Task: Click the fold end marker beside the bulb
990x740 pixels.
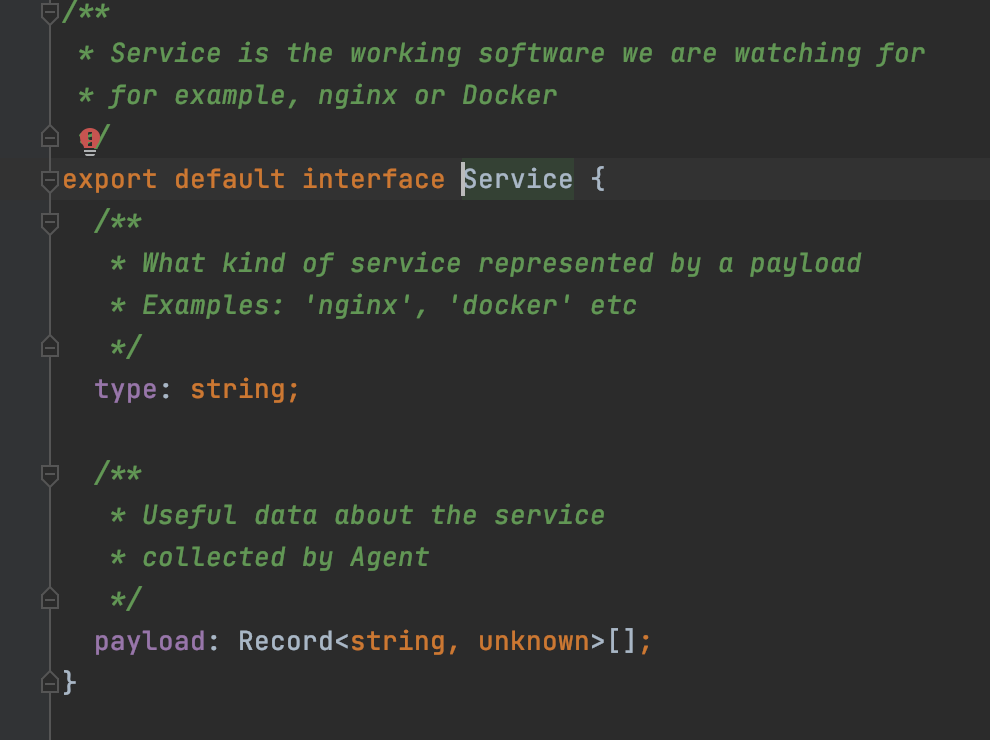Action: tap(50, 136)
